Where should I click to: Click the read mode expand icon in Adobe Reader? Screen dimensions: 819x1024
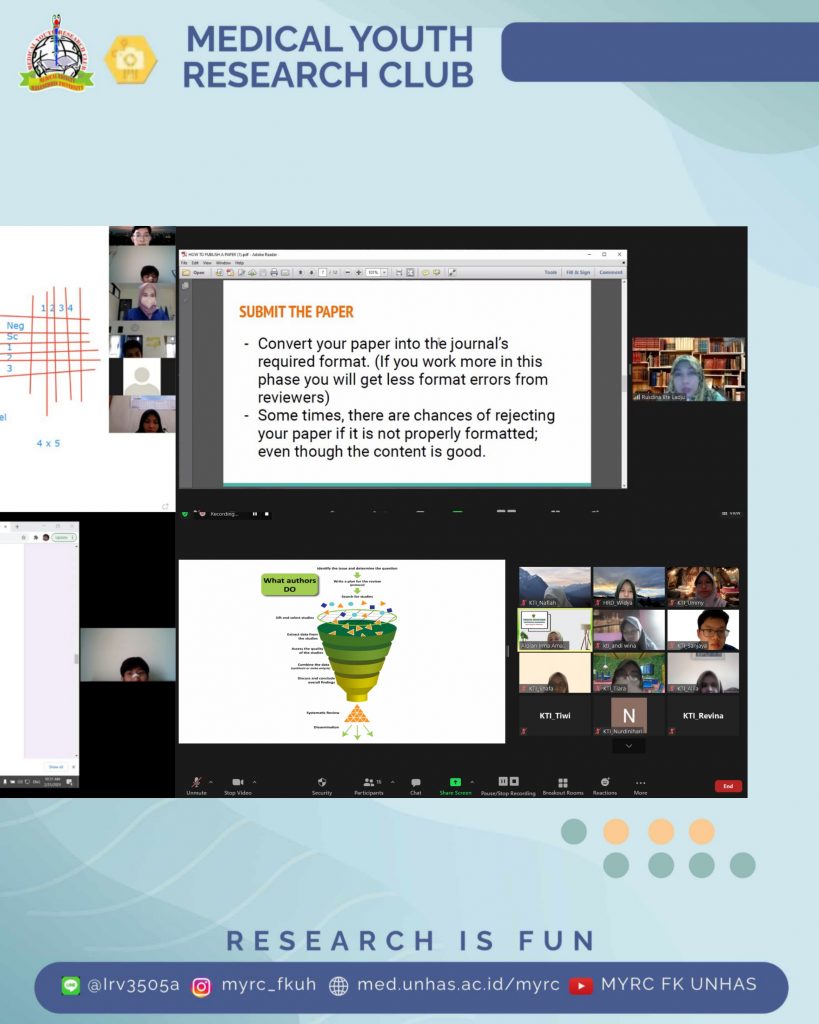[452, 272]
